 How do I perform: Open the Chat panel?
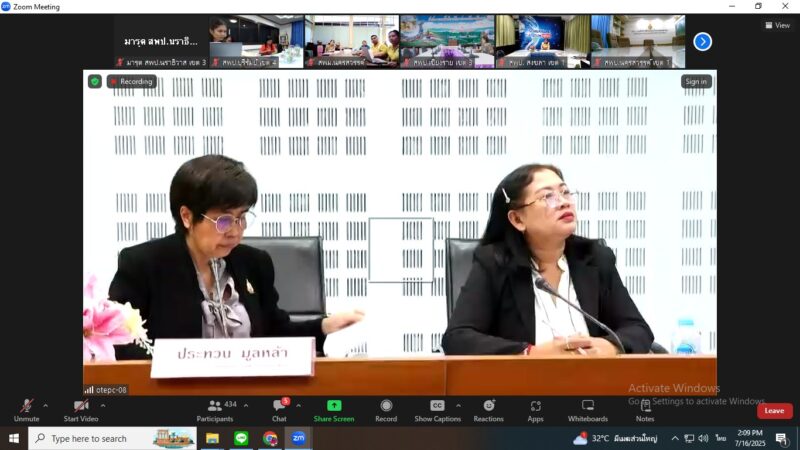279,409
